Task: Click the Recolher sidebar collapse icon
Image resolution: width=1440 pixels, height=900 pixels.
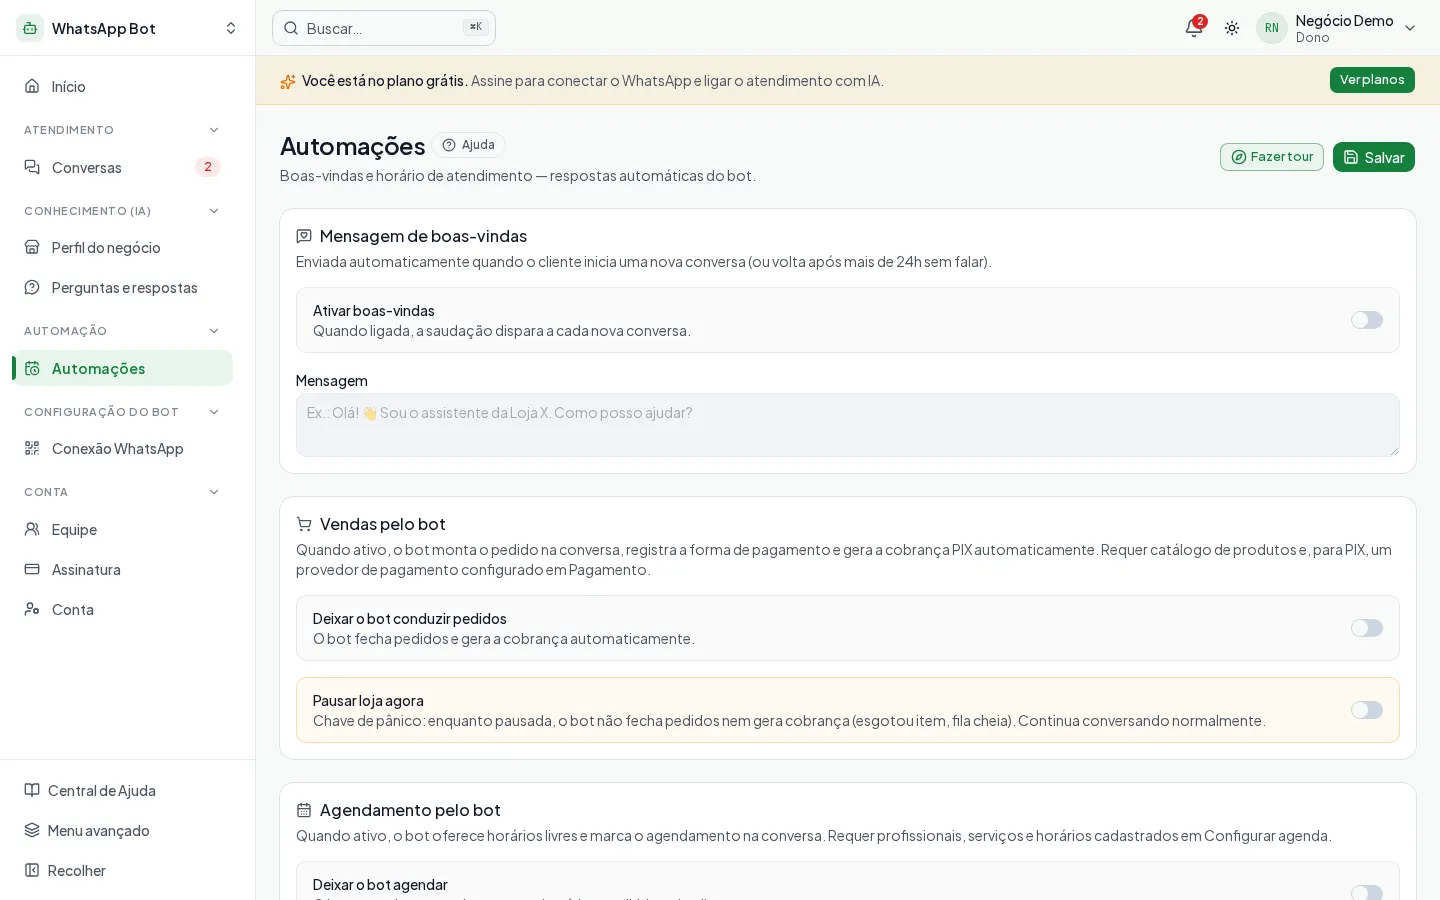Action: 32,870
